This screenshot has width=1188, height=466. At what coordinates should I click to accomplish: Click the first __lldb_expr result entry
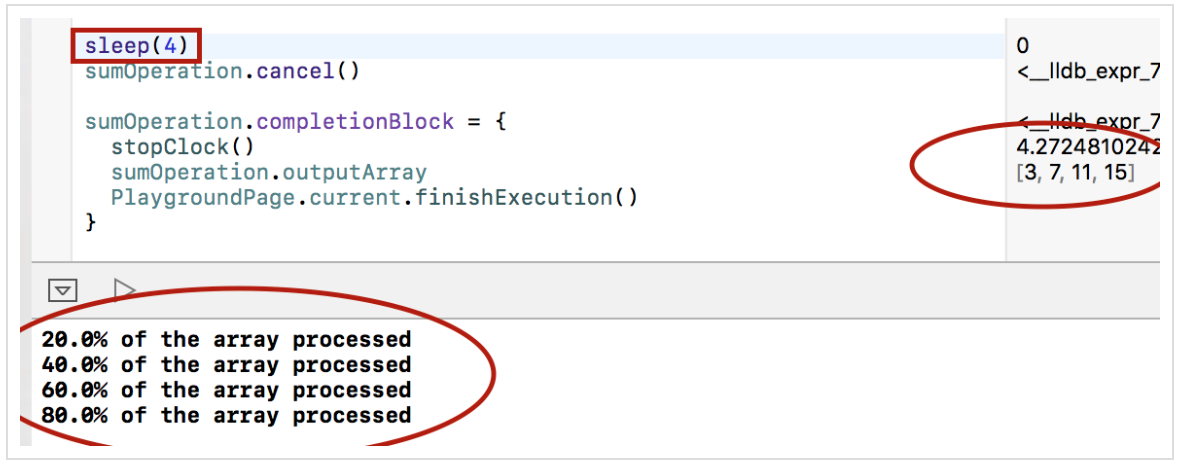pos(1087,71)
